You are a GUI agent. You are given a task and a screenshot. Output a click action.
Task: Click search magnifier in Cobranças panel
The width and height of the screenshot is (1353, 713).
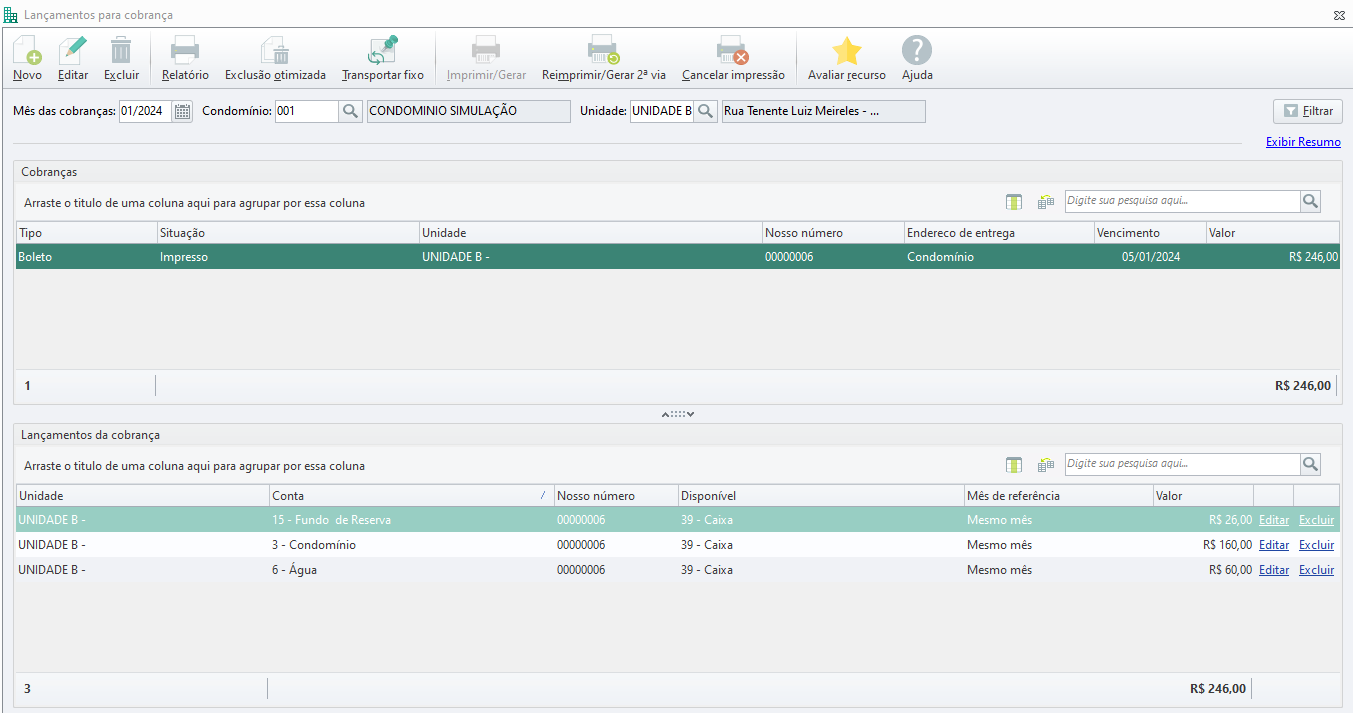tap(1310, 201)
